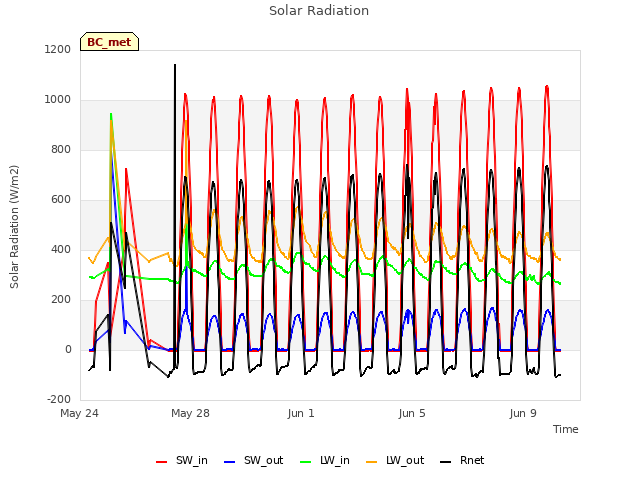
Task: Click the blue SW_out legend color marker
Action: pyautogui.click(x=230, y=462)
